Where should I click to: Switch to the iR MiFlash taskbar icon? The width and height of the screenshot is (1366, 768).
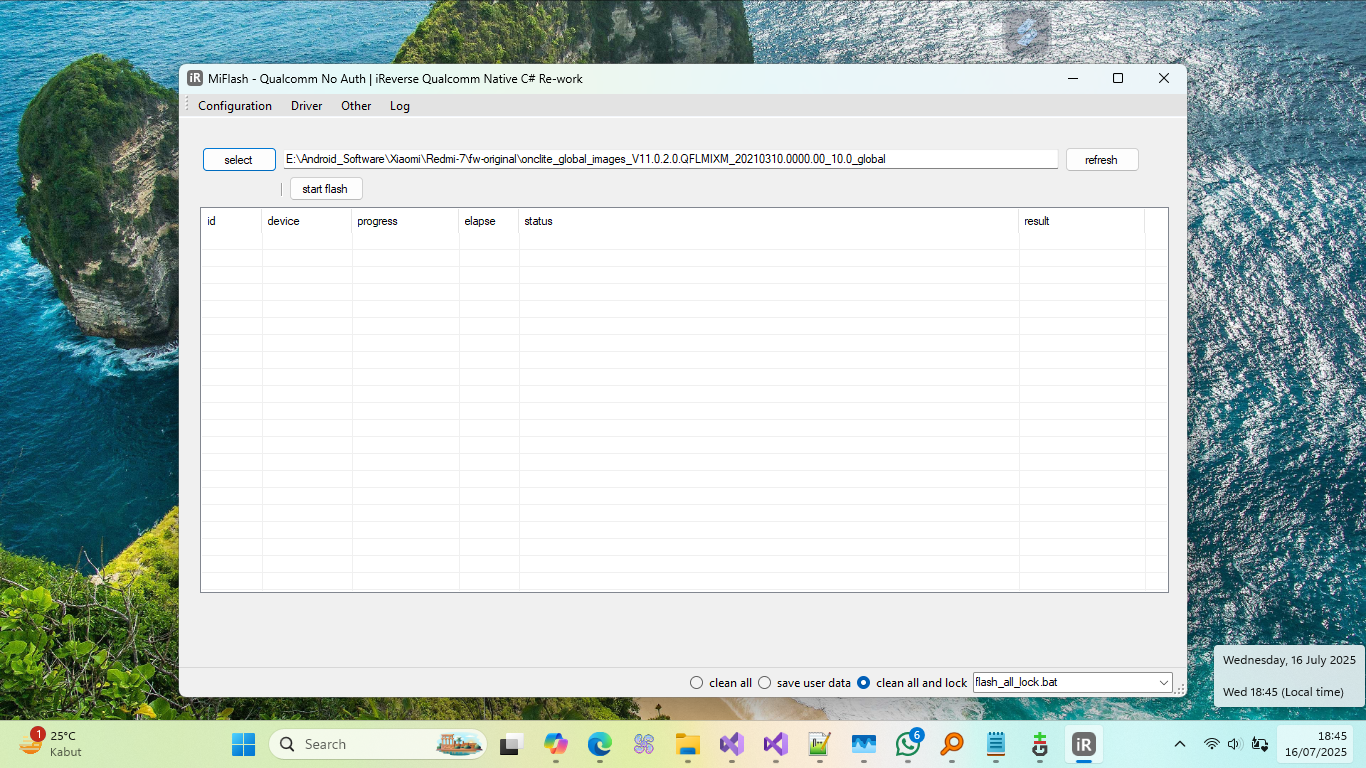[1083, 744]
